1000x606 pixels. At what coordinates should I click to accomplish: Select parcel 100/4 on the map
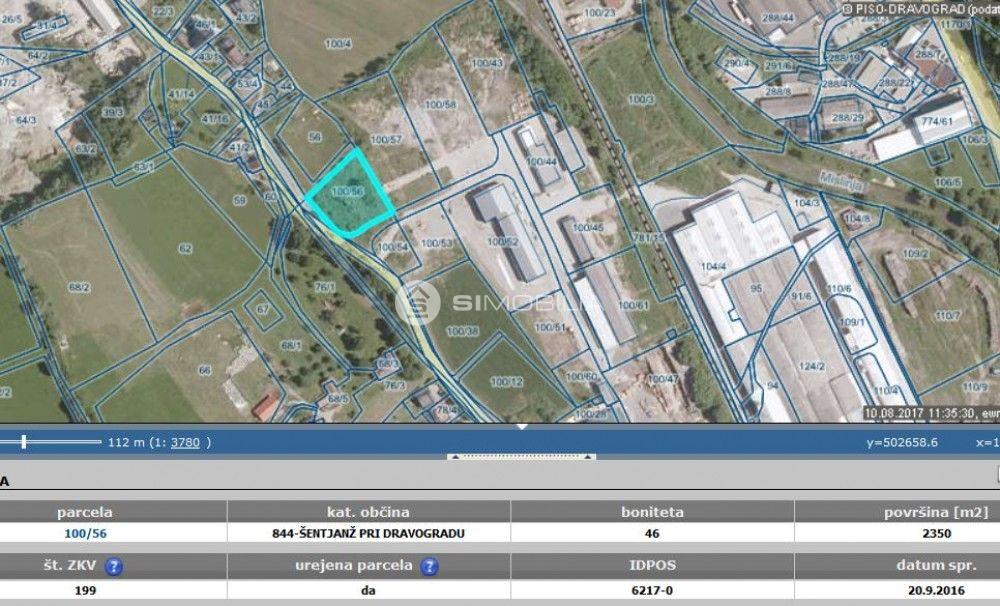point(339,44)
